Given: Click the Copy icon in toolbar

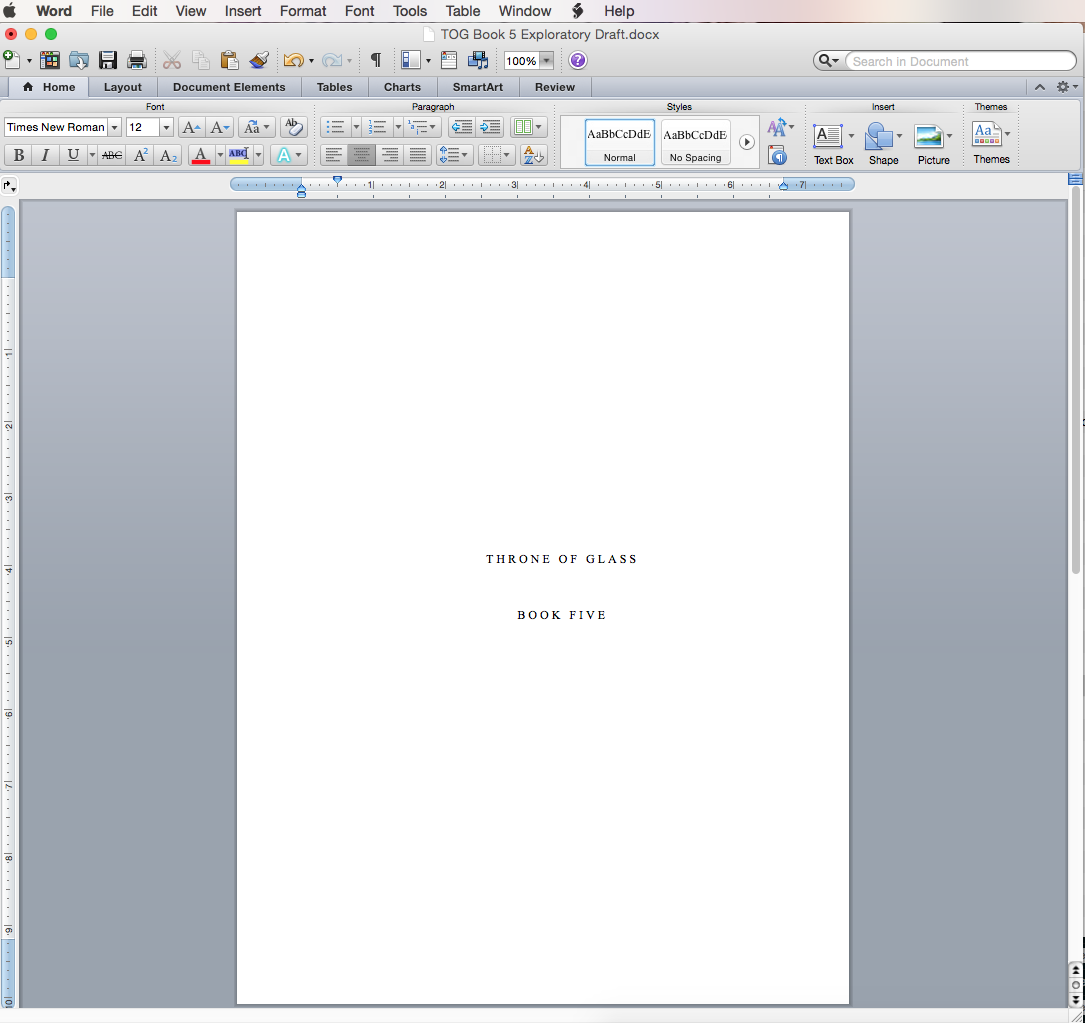Looking at the screenshot, I should 201,60.
